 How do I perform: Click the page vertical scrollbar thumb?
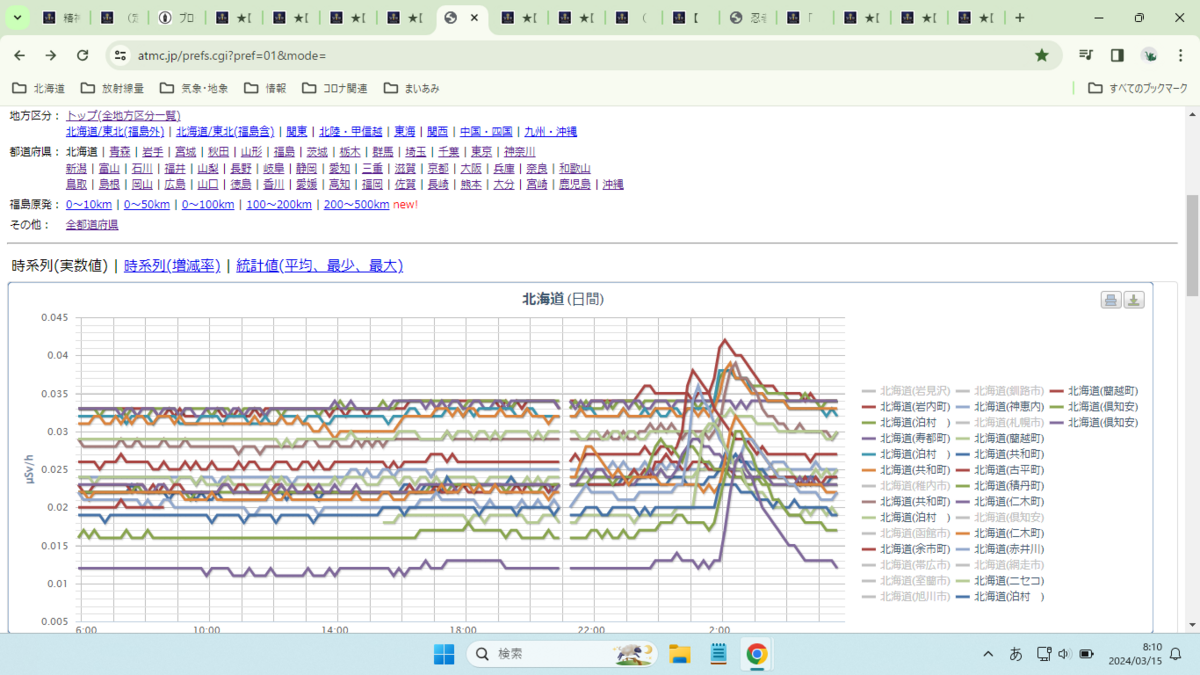click(1192, 245)
